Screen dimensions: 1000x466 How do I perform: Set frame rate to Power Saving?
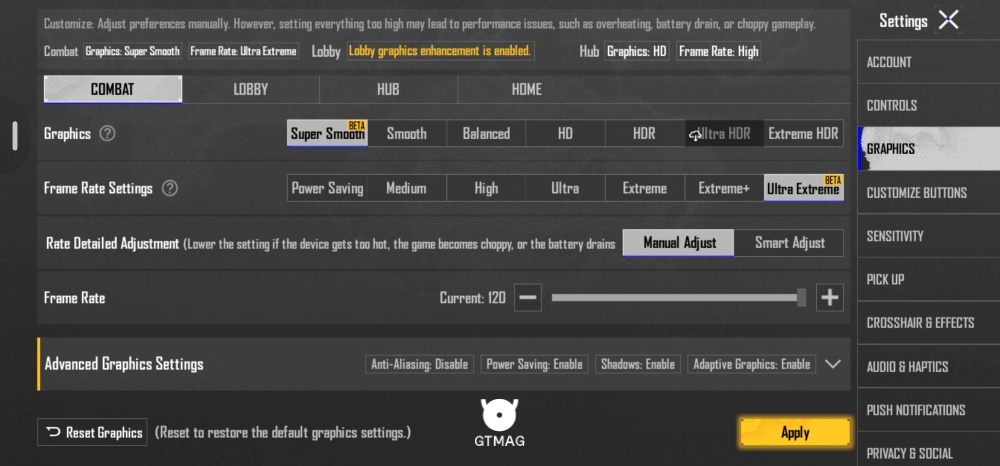click(327, 188)
